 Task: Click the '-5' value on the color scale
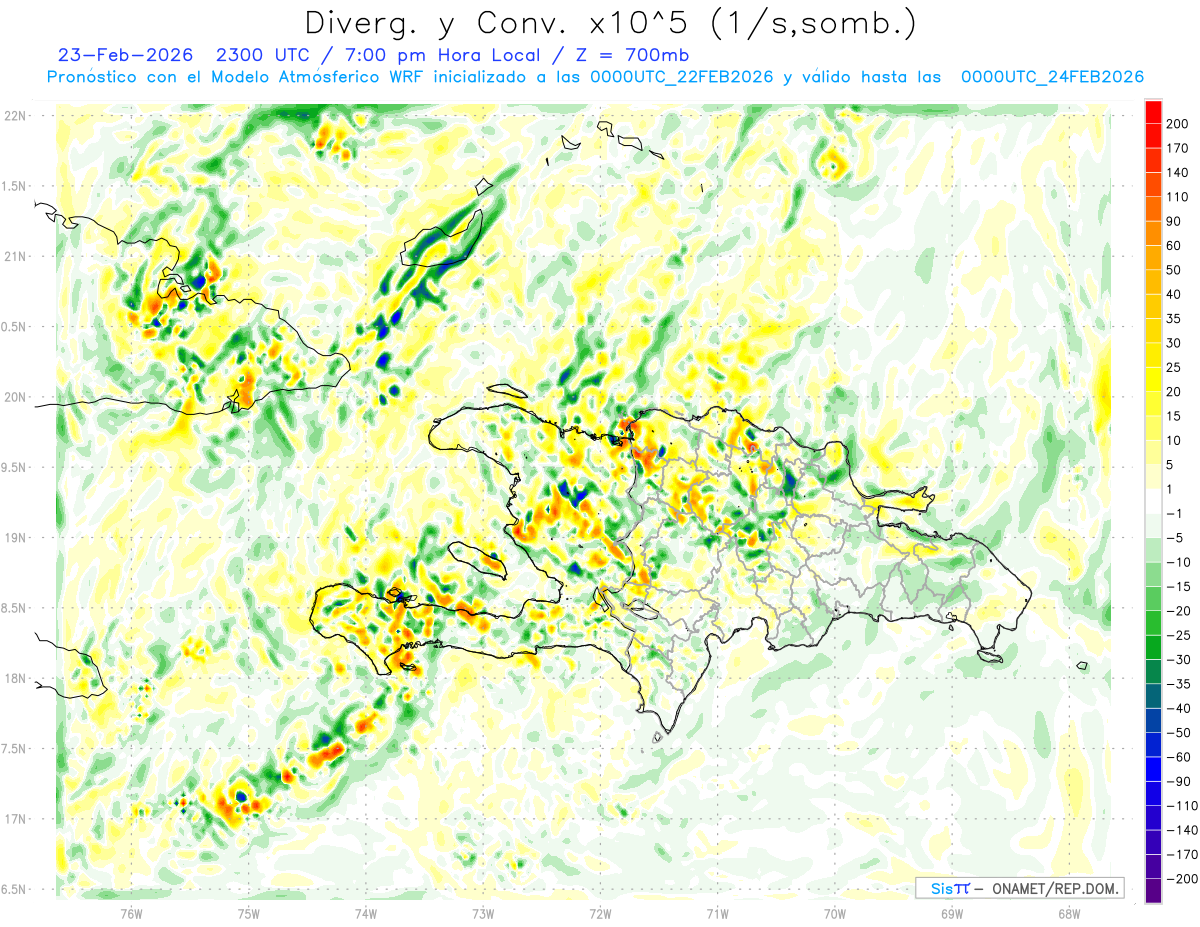1174,538
